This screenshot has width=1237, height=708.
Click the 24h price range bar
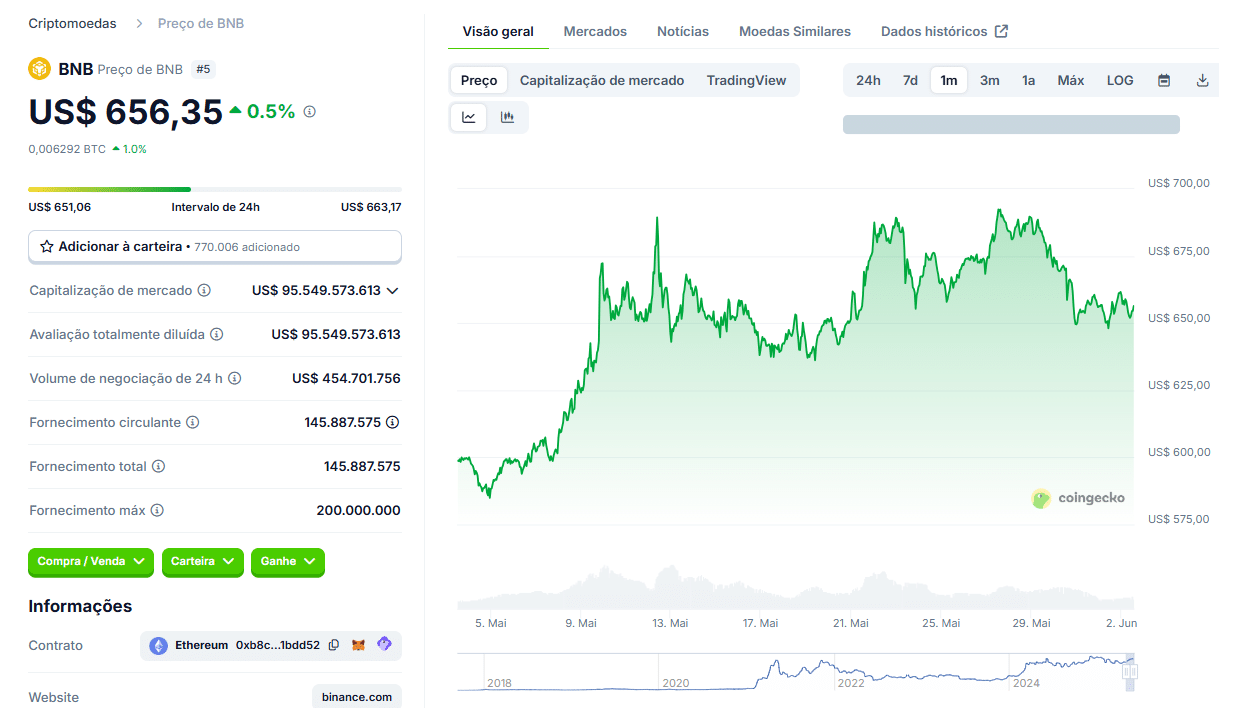tap(215, 189)
